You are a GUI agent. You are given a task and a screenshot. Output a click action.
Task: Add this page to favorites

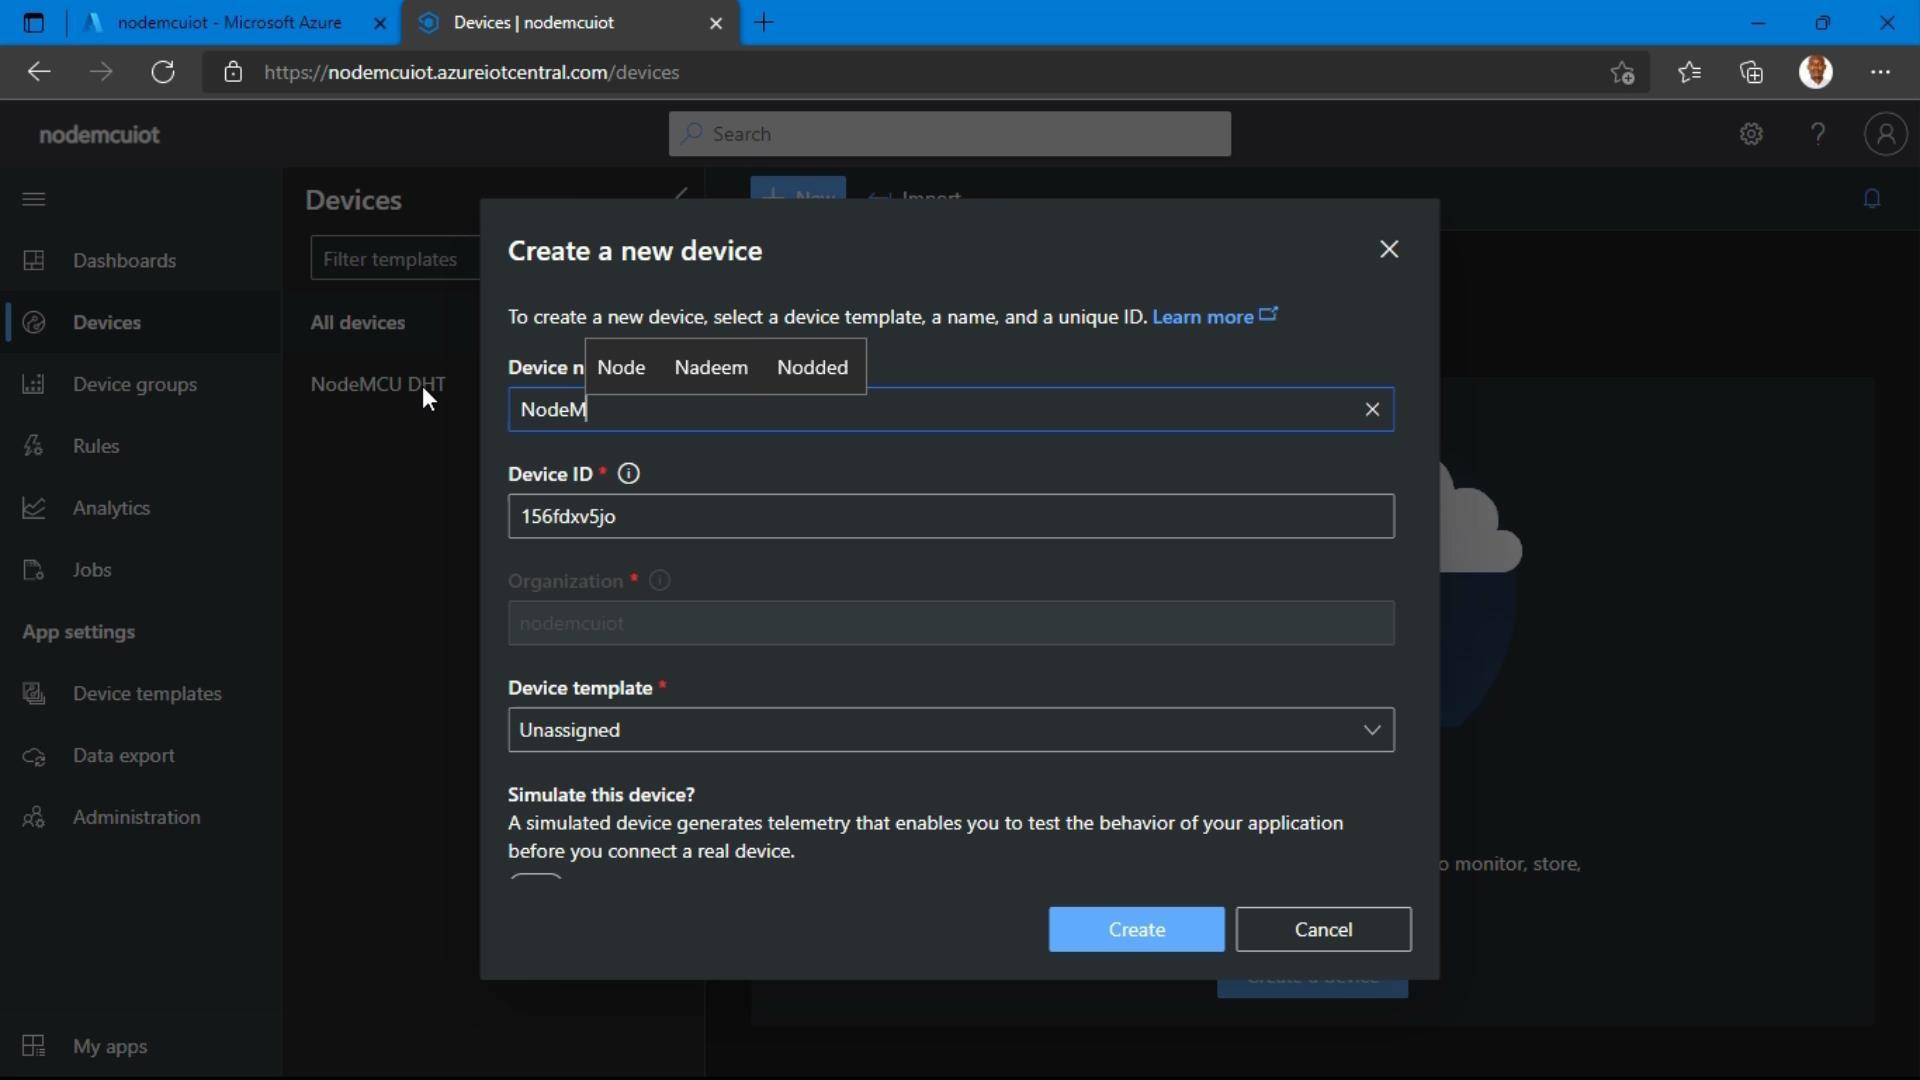point(1622,72)
